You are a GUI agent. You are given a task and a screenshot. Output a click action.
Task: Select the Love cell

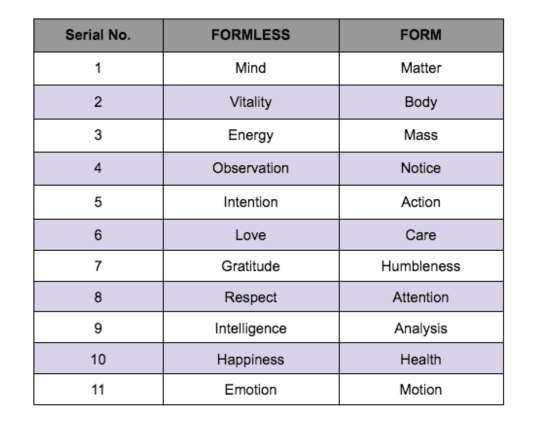[x=251, y=235]
